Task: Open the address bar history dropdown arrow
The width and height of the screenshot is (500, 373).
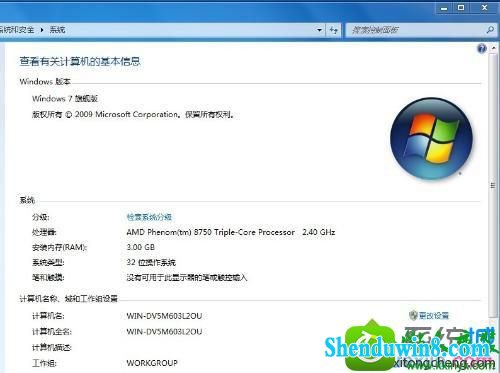Action: tap(319, 30)
